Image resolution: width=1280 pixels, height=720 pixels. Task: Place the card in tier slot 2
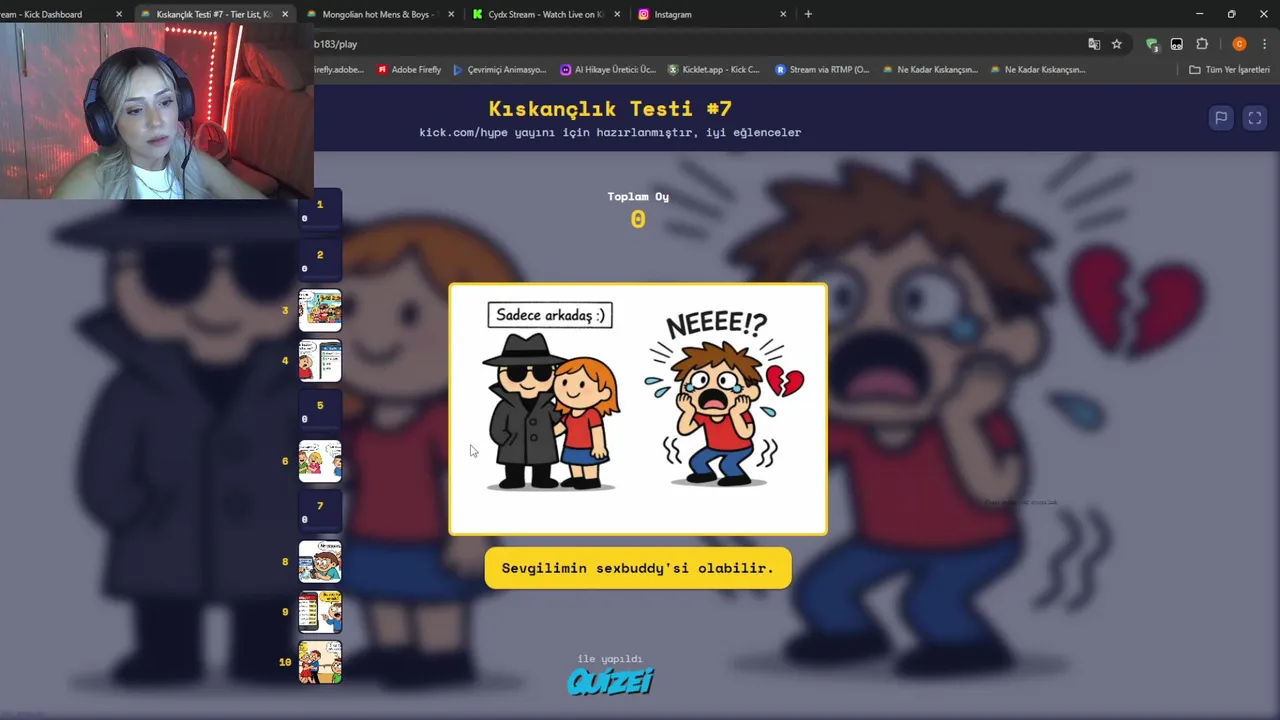[320, 260]
